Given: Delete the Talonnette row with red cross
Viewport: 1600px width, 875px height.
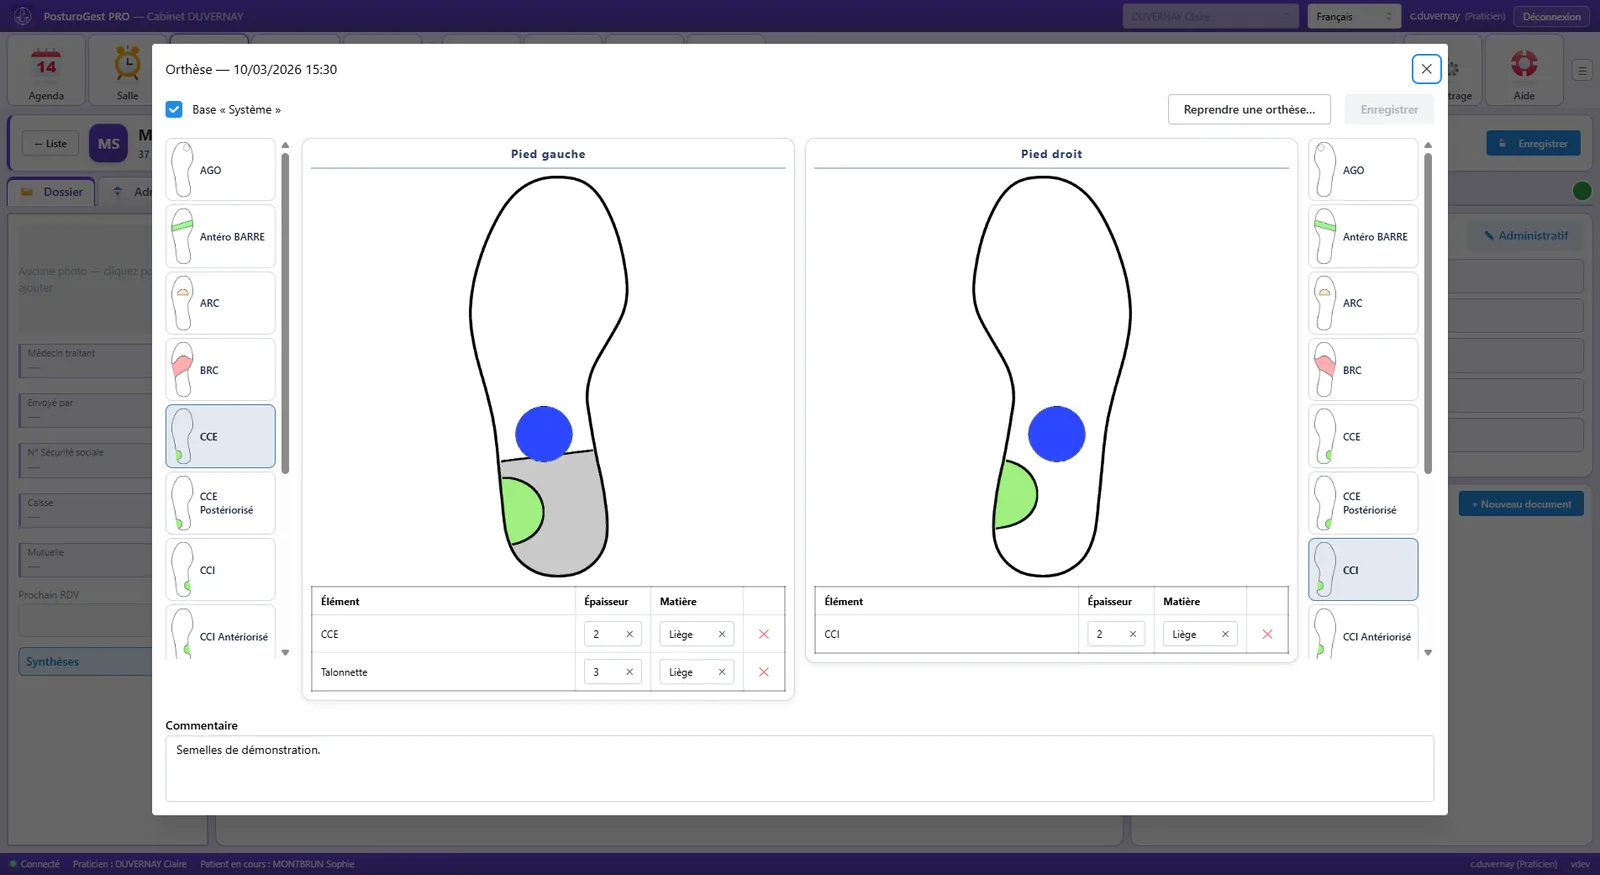Looking at the screenshot, I should tap(764, 672).
